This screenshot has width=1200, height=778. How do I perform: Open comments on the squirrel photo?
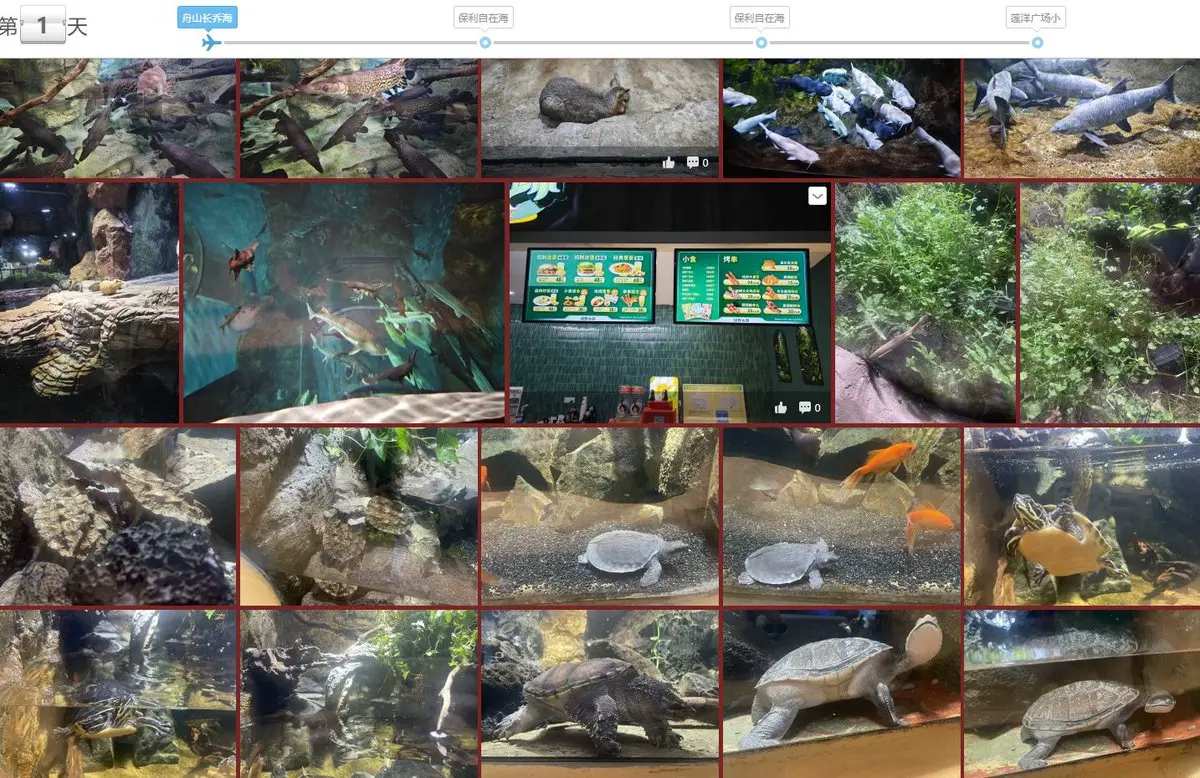[x=697, y=163]
